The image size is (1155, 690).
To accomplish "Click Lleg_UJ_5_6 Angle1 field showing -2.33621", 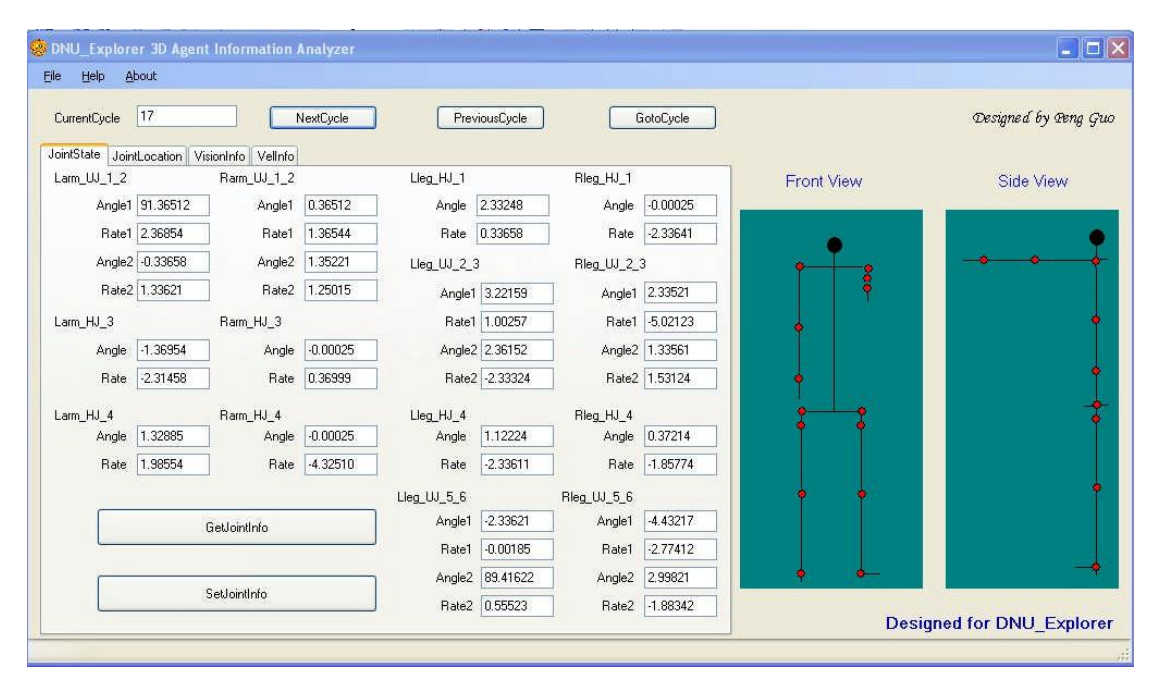I will (517, 521).
